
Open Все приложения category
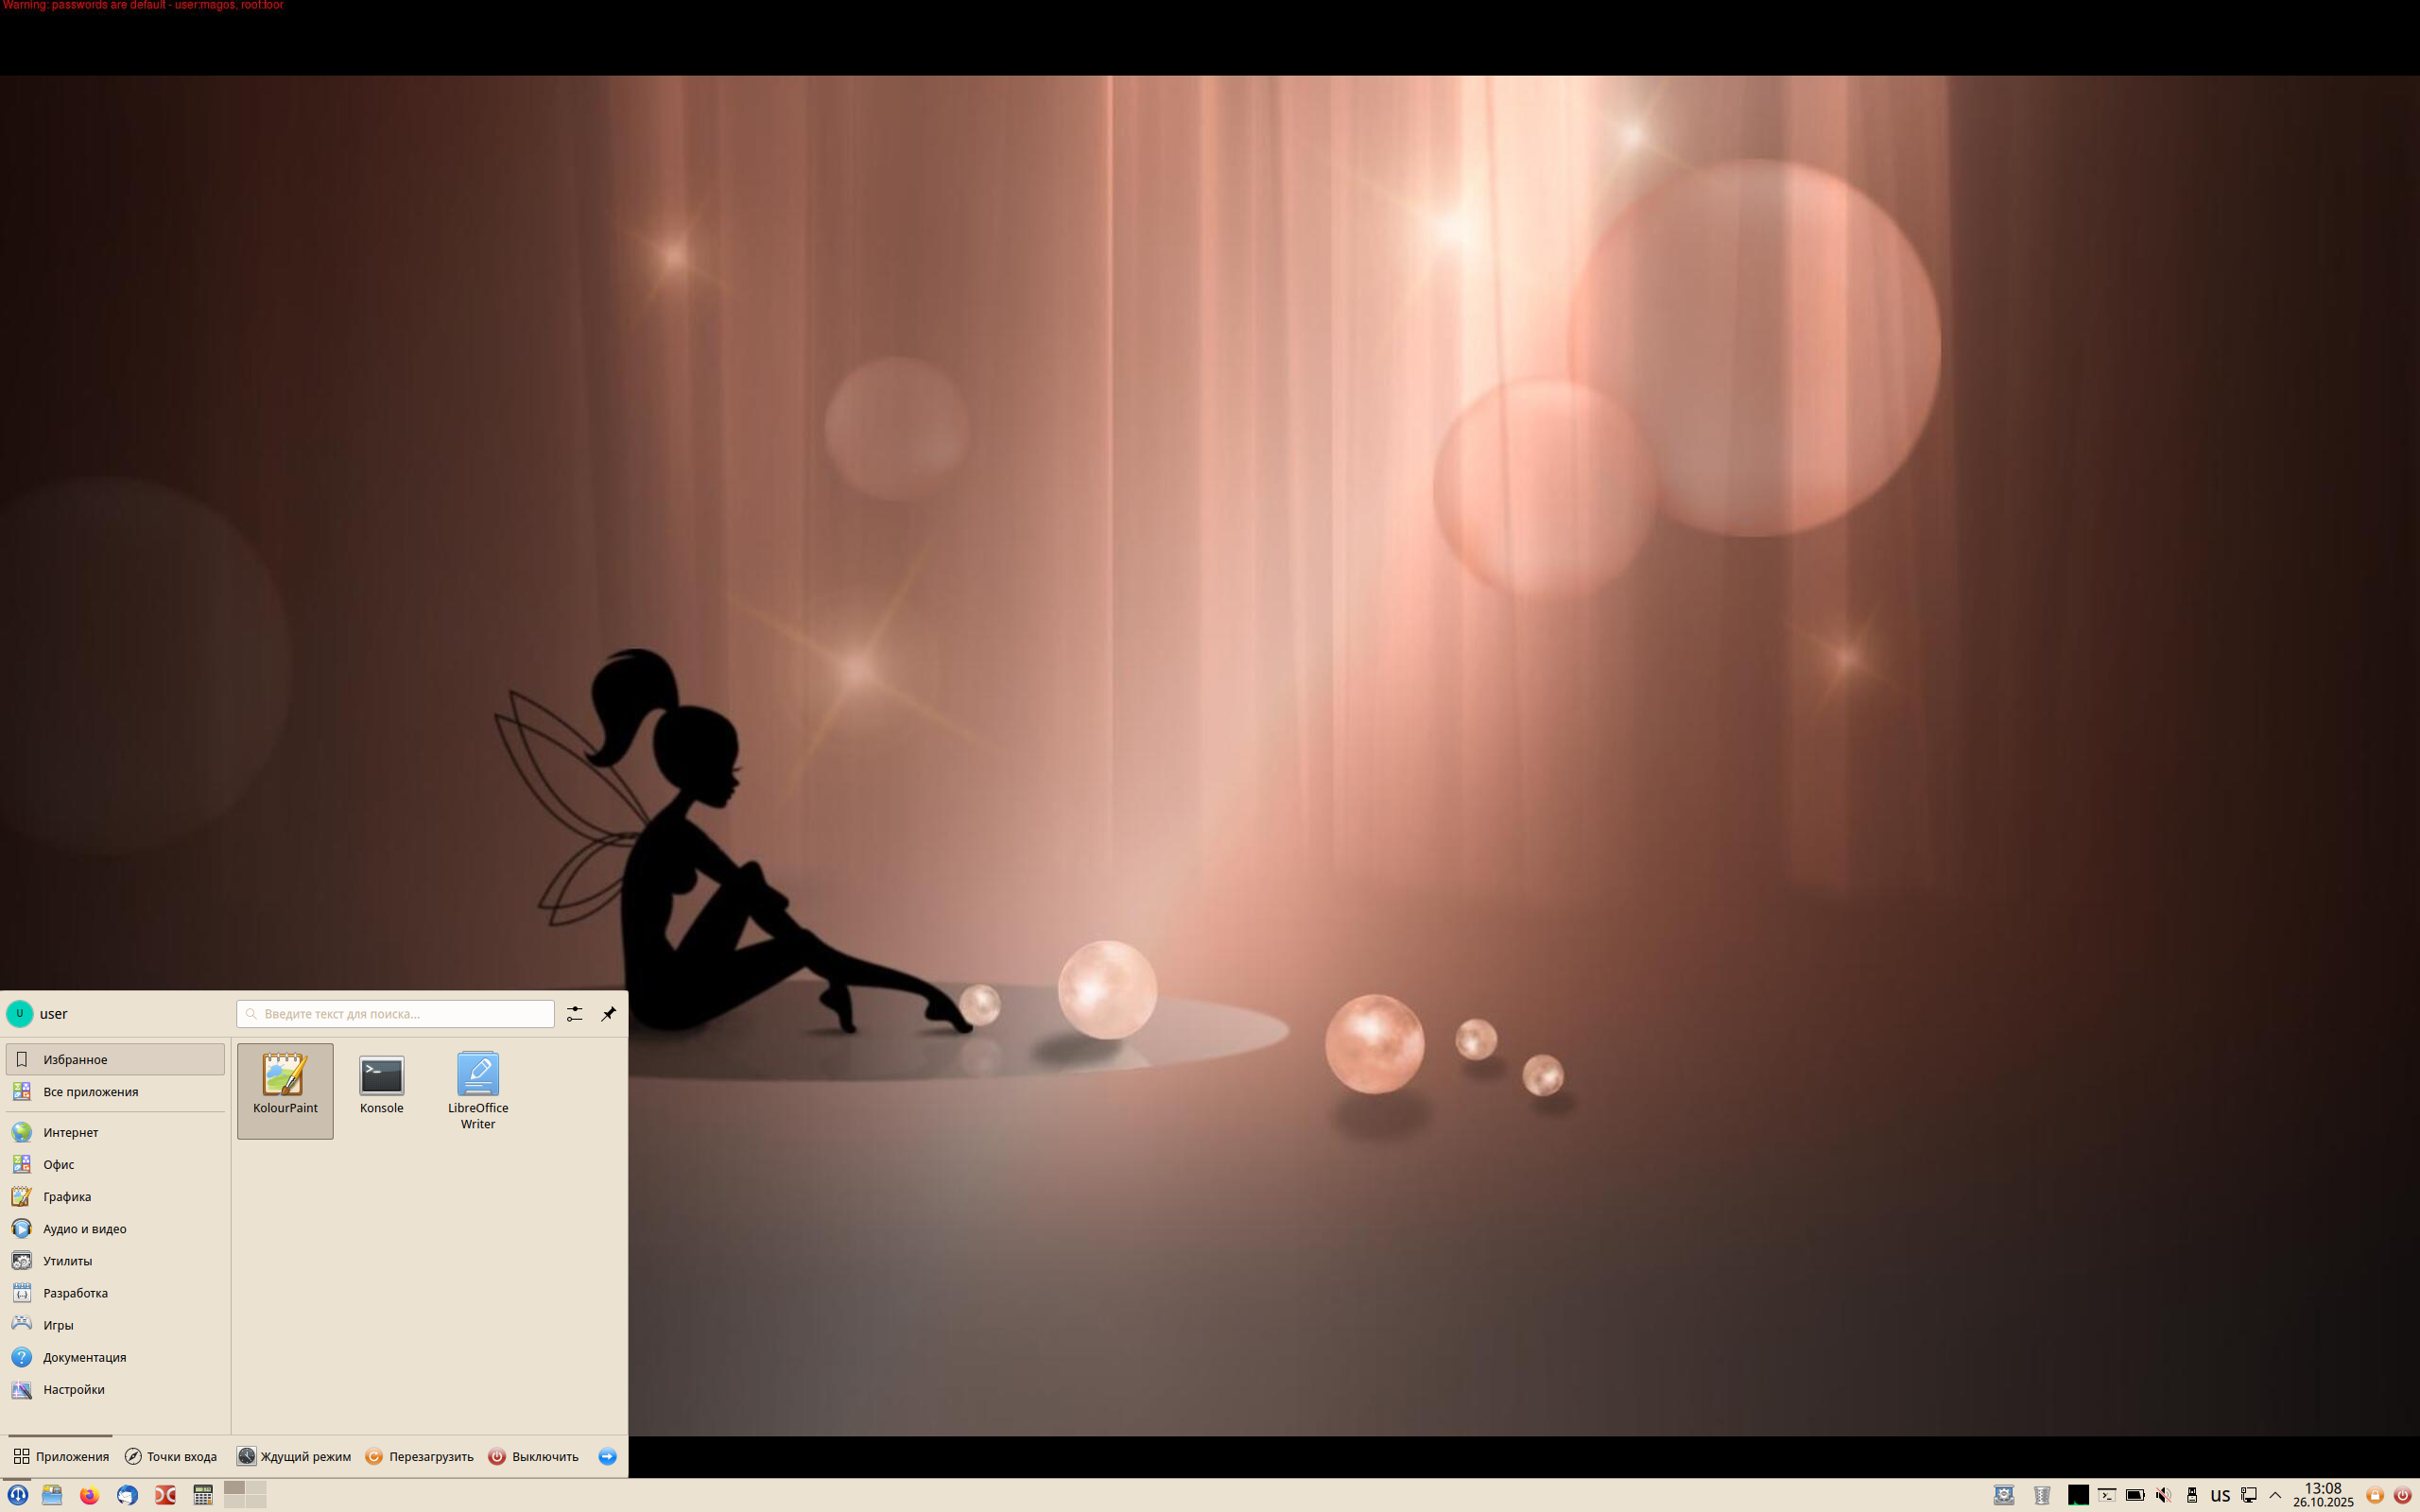115,1091
